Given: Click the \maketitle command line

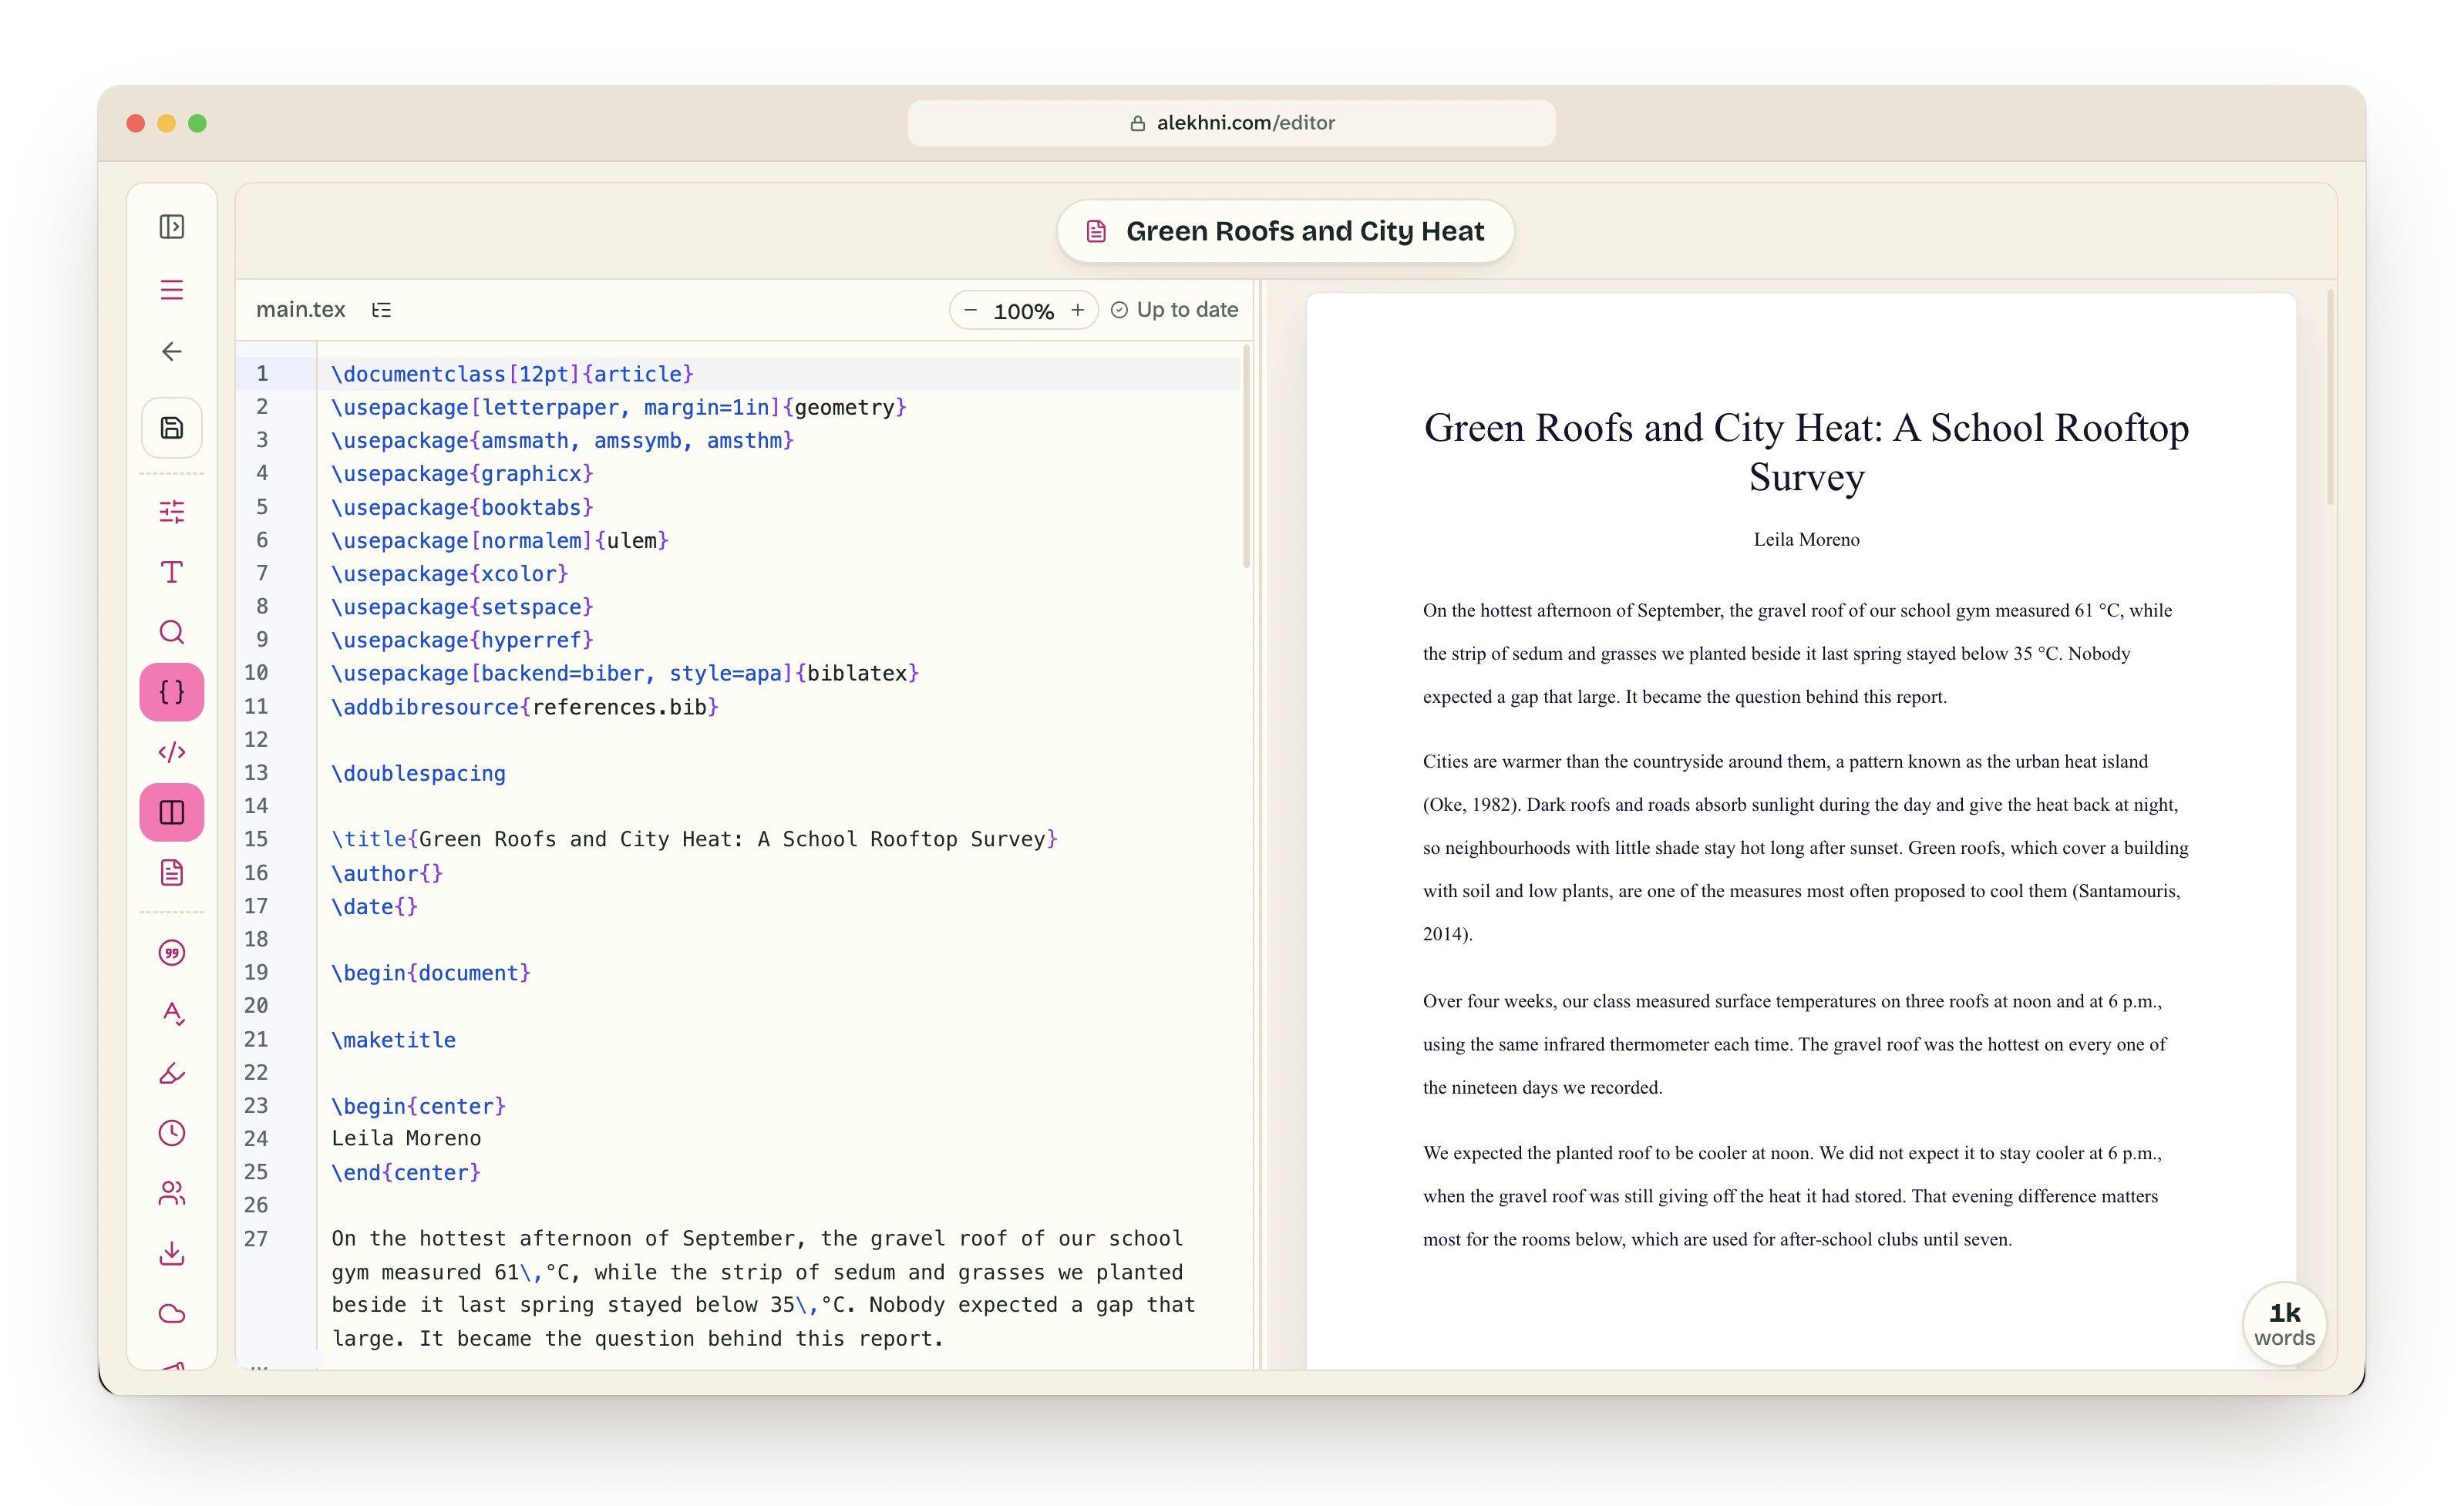Looking at the screenshot, I should pos(394,1040).
